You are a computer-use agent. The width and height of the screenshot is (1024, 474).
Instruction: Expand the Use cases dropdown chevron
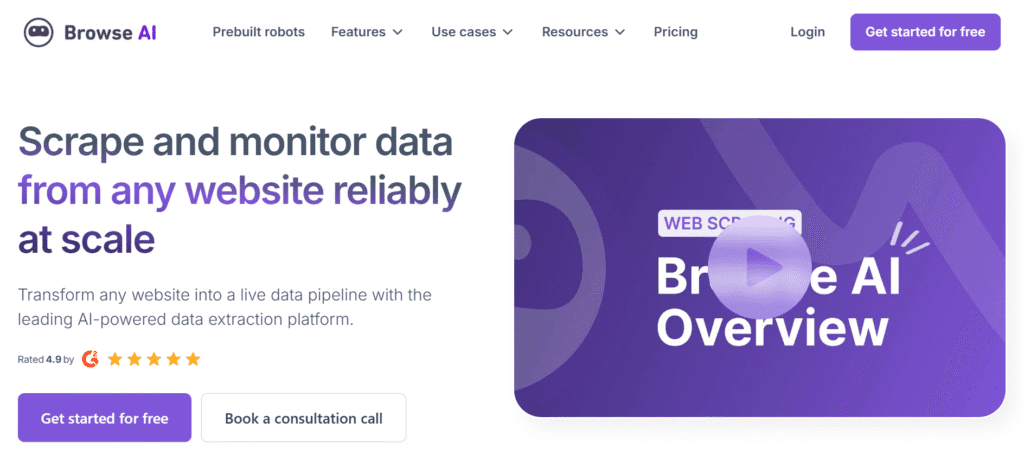click(508, 32)
